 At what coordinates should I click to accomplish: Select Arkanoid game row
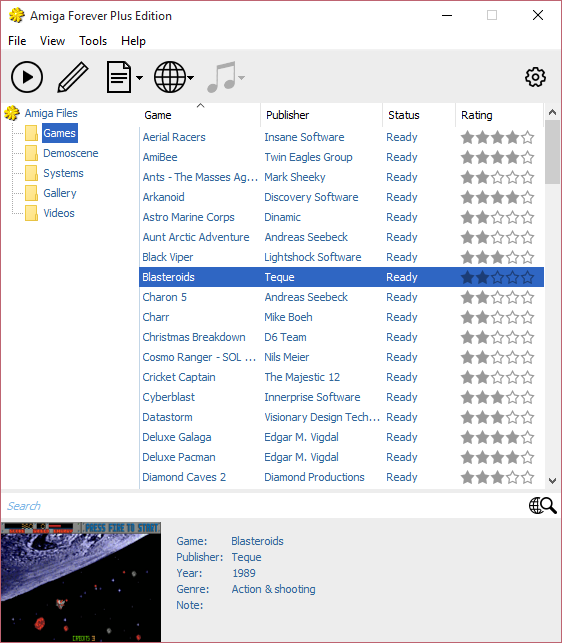pyautogui.click(x=342, y=197)
